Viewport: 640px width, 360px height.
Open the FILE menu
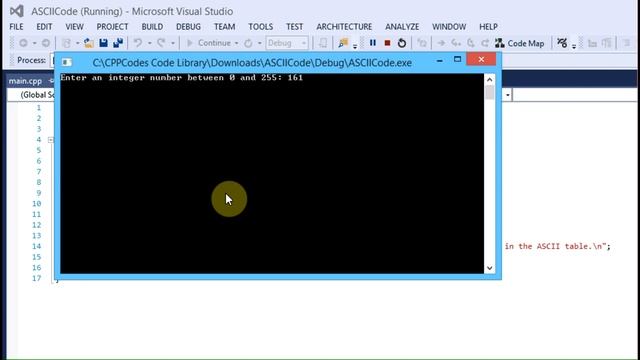point(16,27)
